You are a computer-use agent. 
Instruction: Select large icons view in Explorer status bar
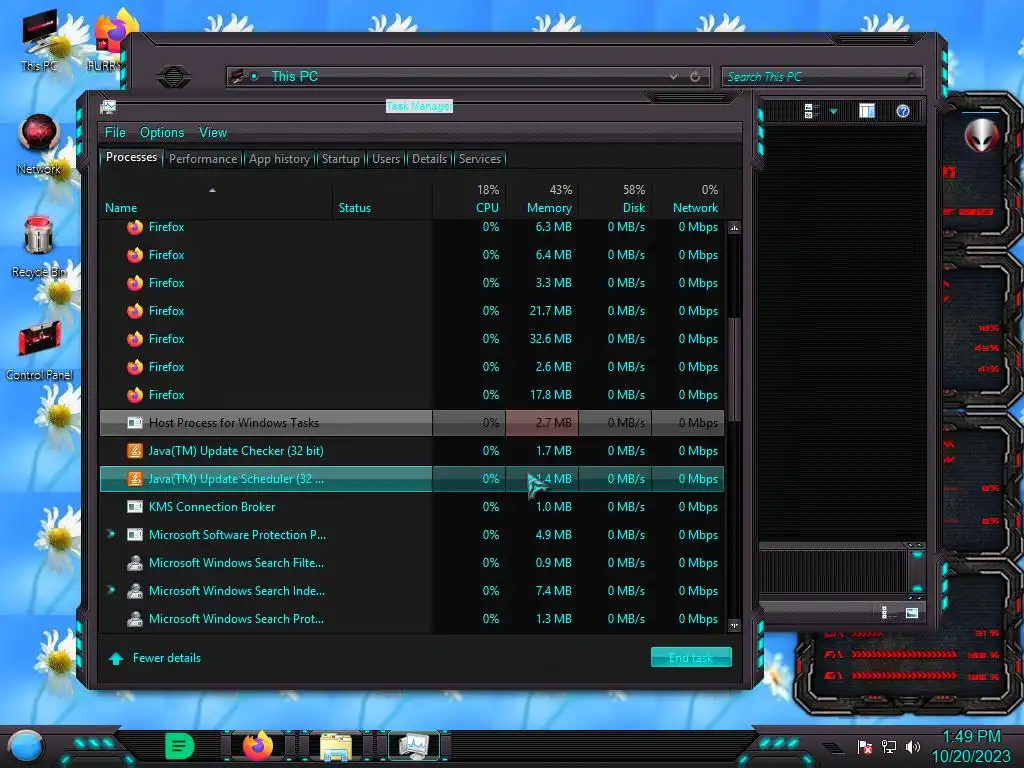tap(912, 613)
